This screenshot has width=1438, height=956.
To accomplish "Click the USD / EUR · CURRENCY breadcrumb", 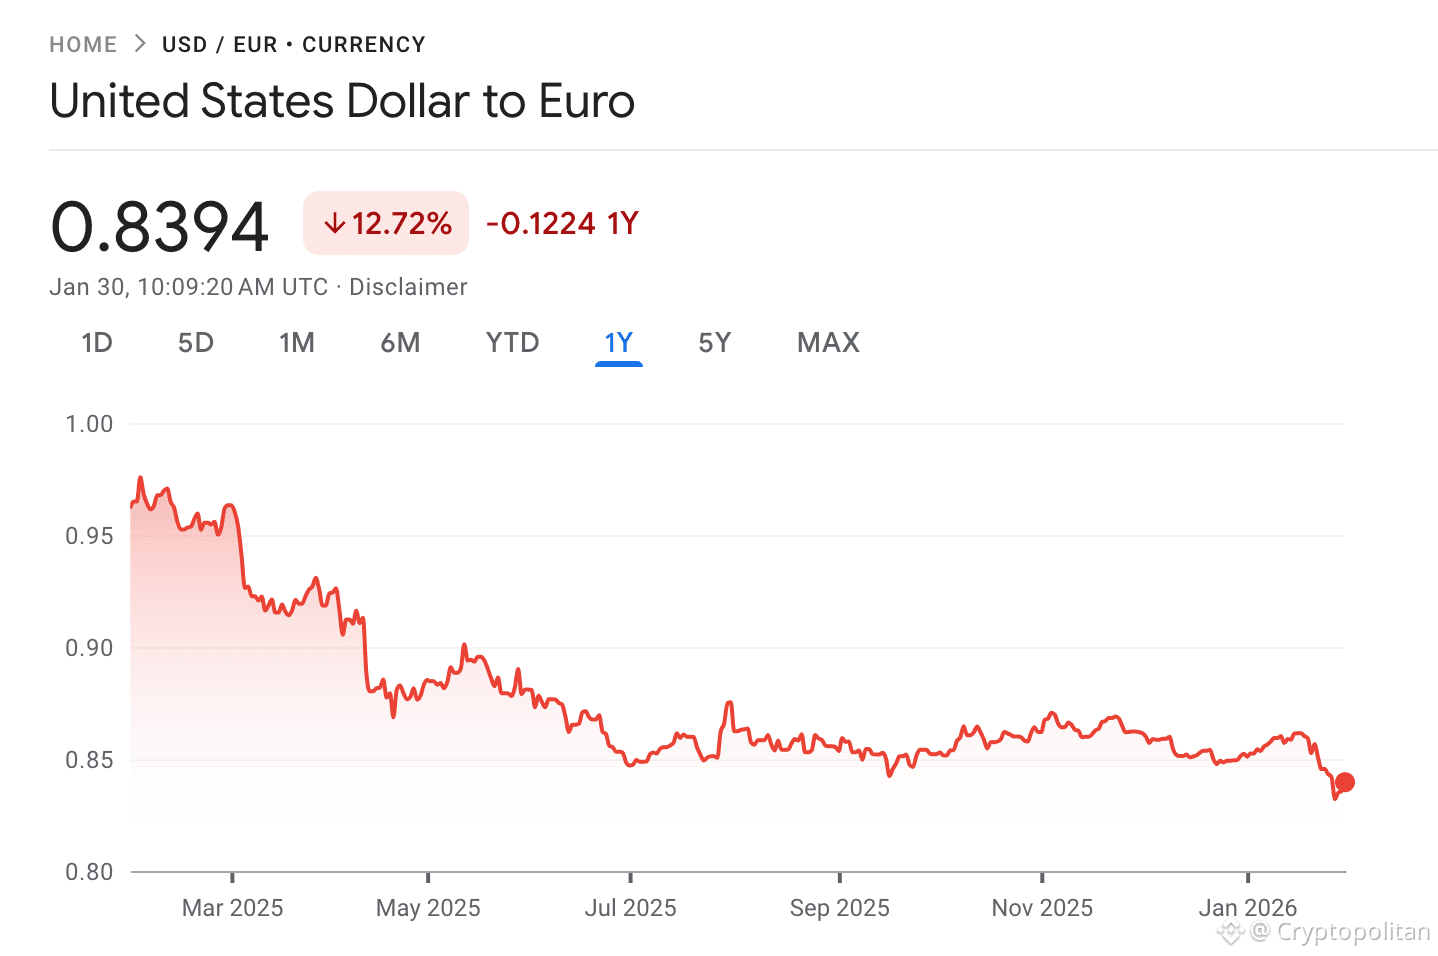I will pos(293,44).
